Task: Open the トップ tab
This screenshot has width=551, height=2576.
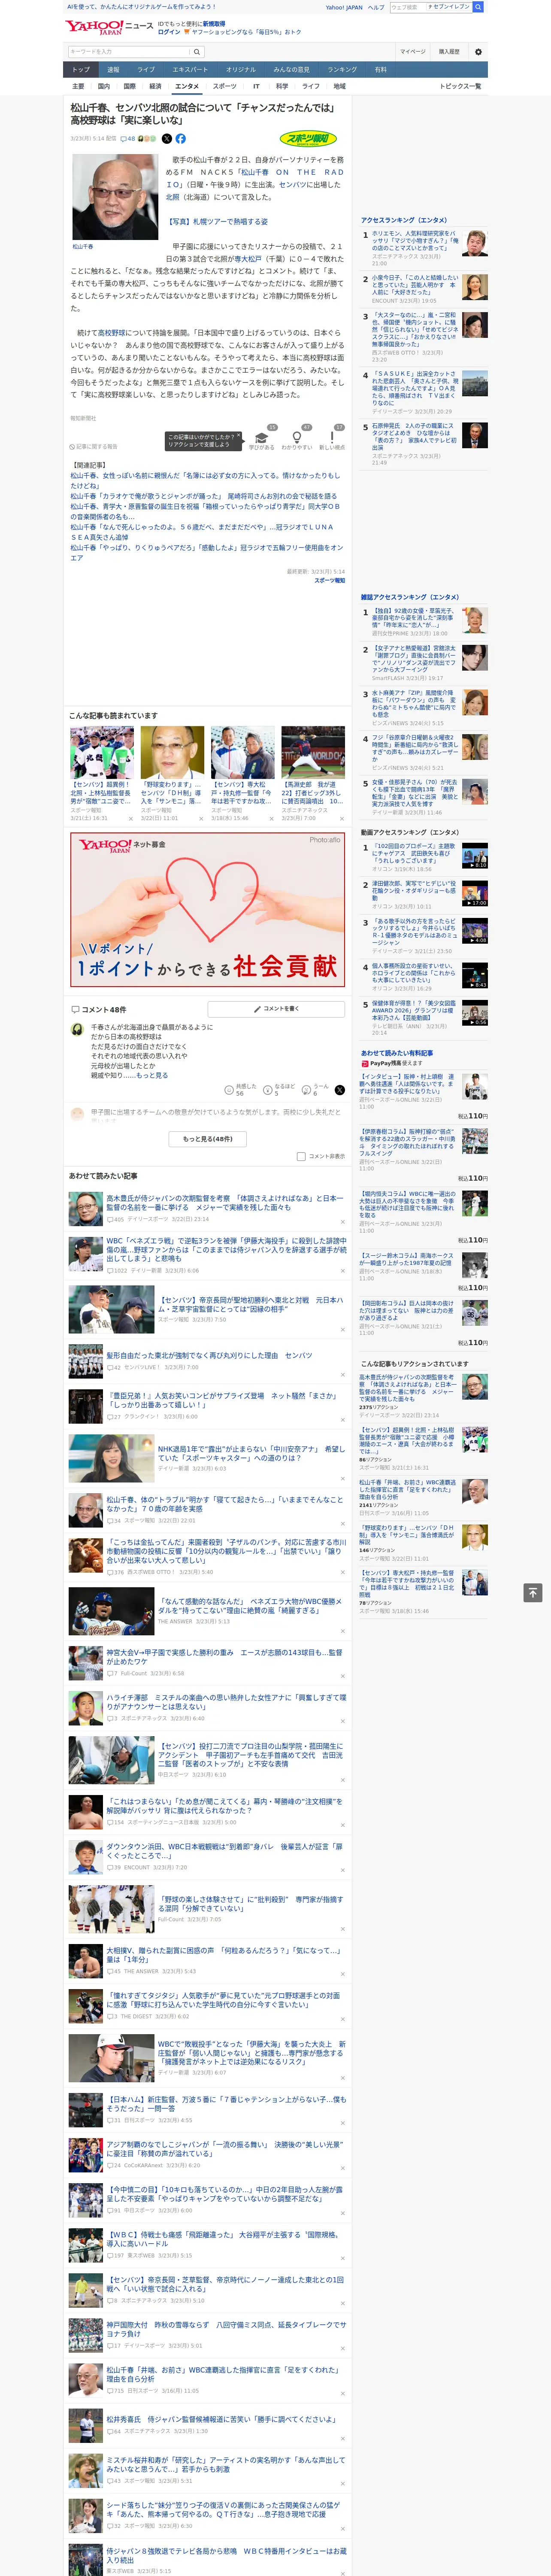Action: 81,69
